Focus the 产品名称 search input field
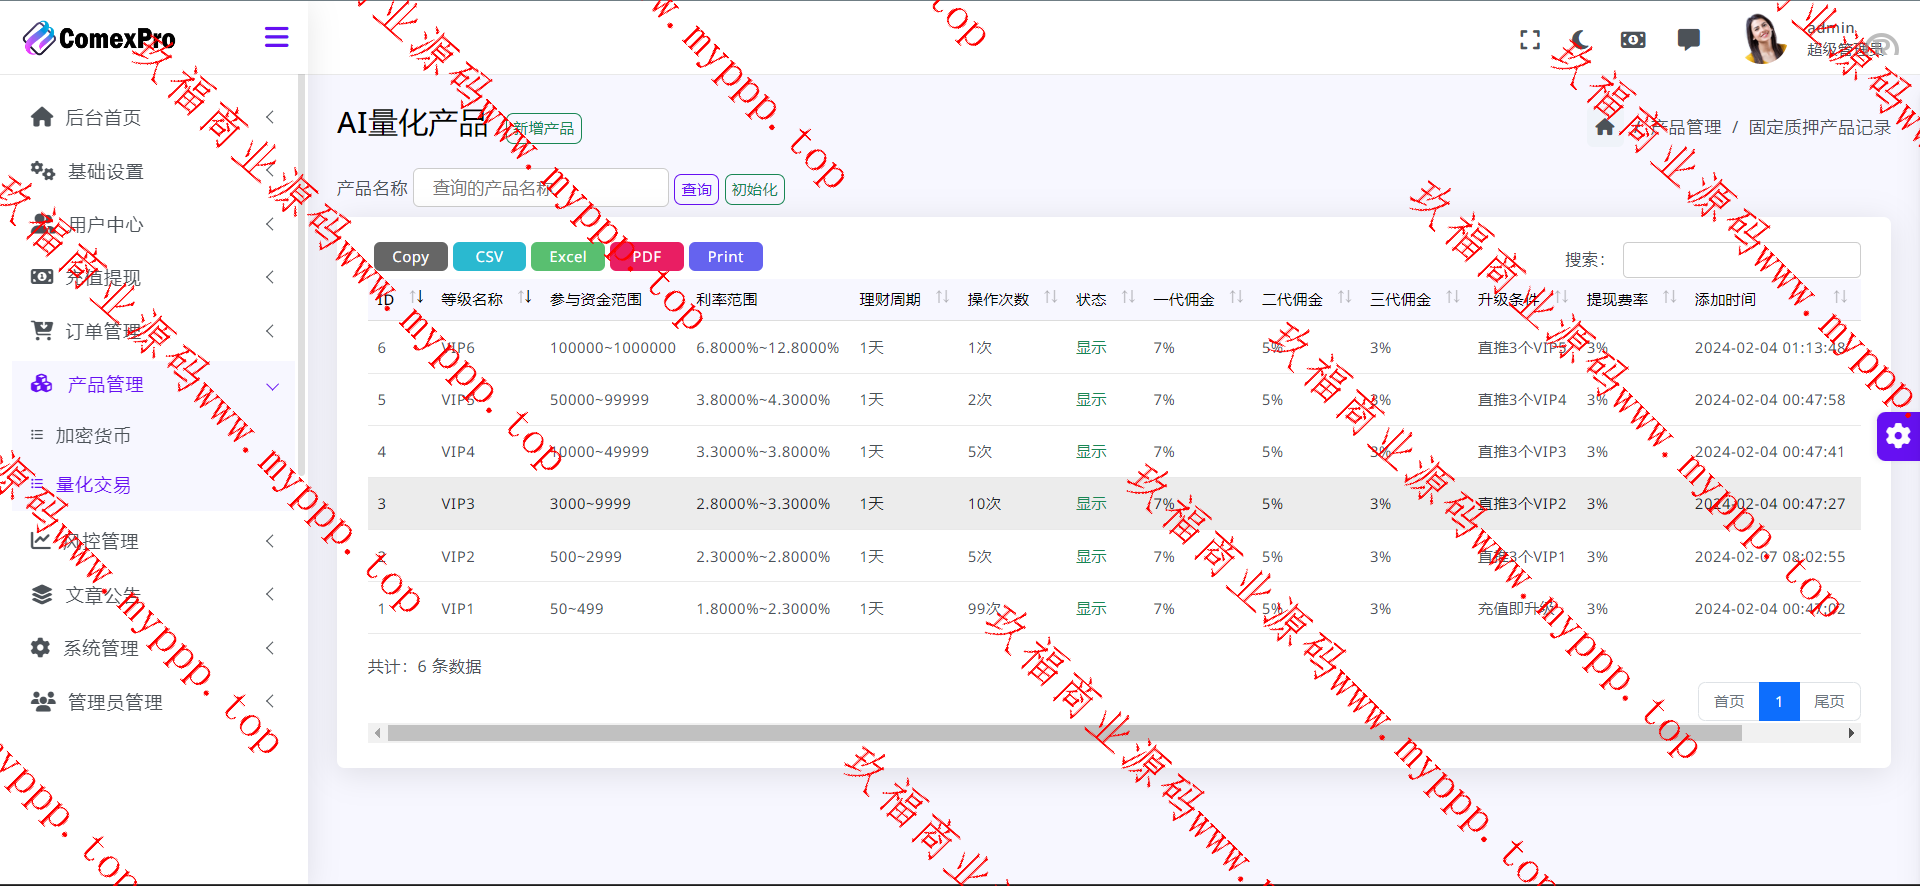Viewport: 1920px width, 886px height. 540,188
